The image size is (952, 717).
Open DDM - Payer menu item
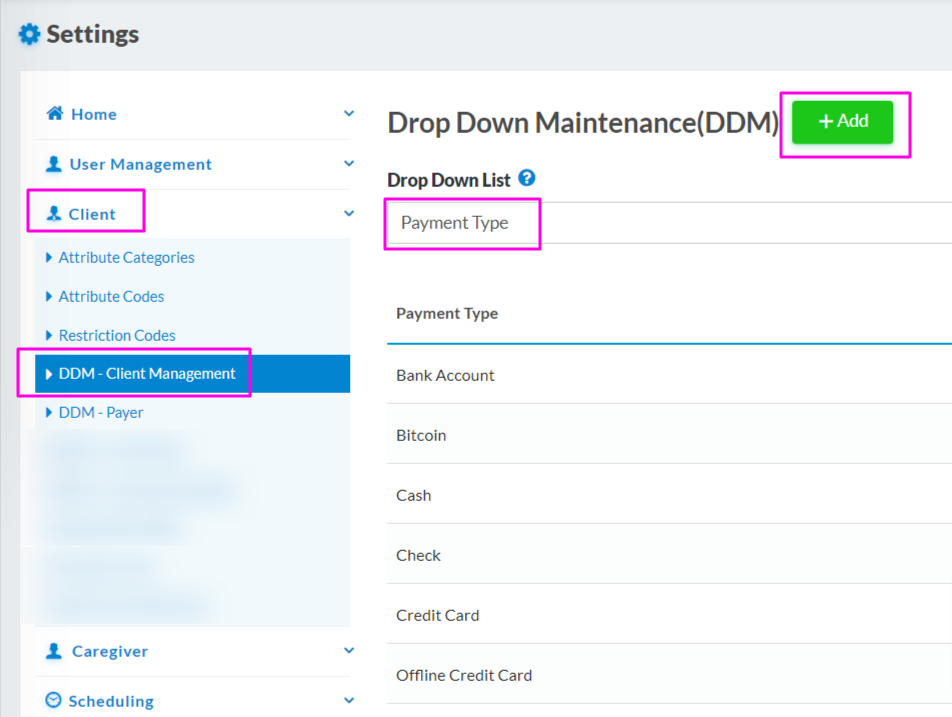(x=101, y=413)
